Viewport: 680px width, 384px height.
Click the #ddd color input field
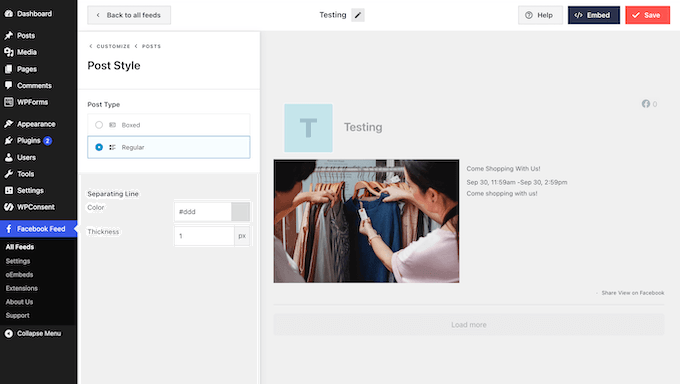(x=203, y=212)
